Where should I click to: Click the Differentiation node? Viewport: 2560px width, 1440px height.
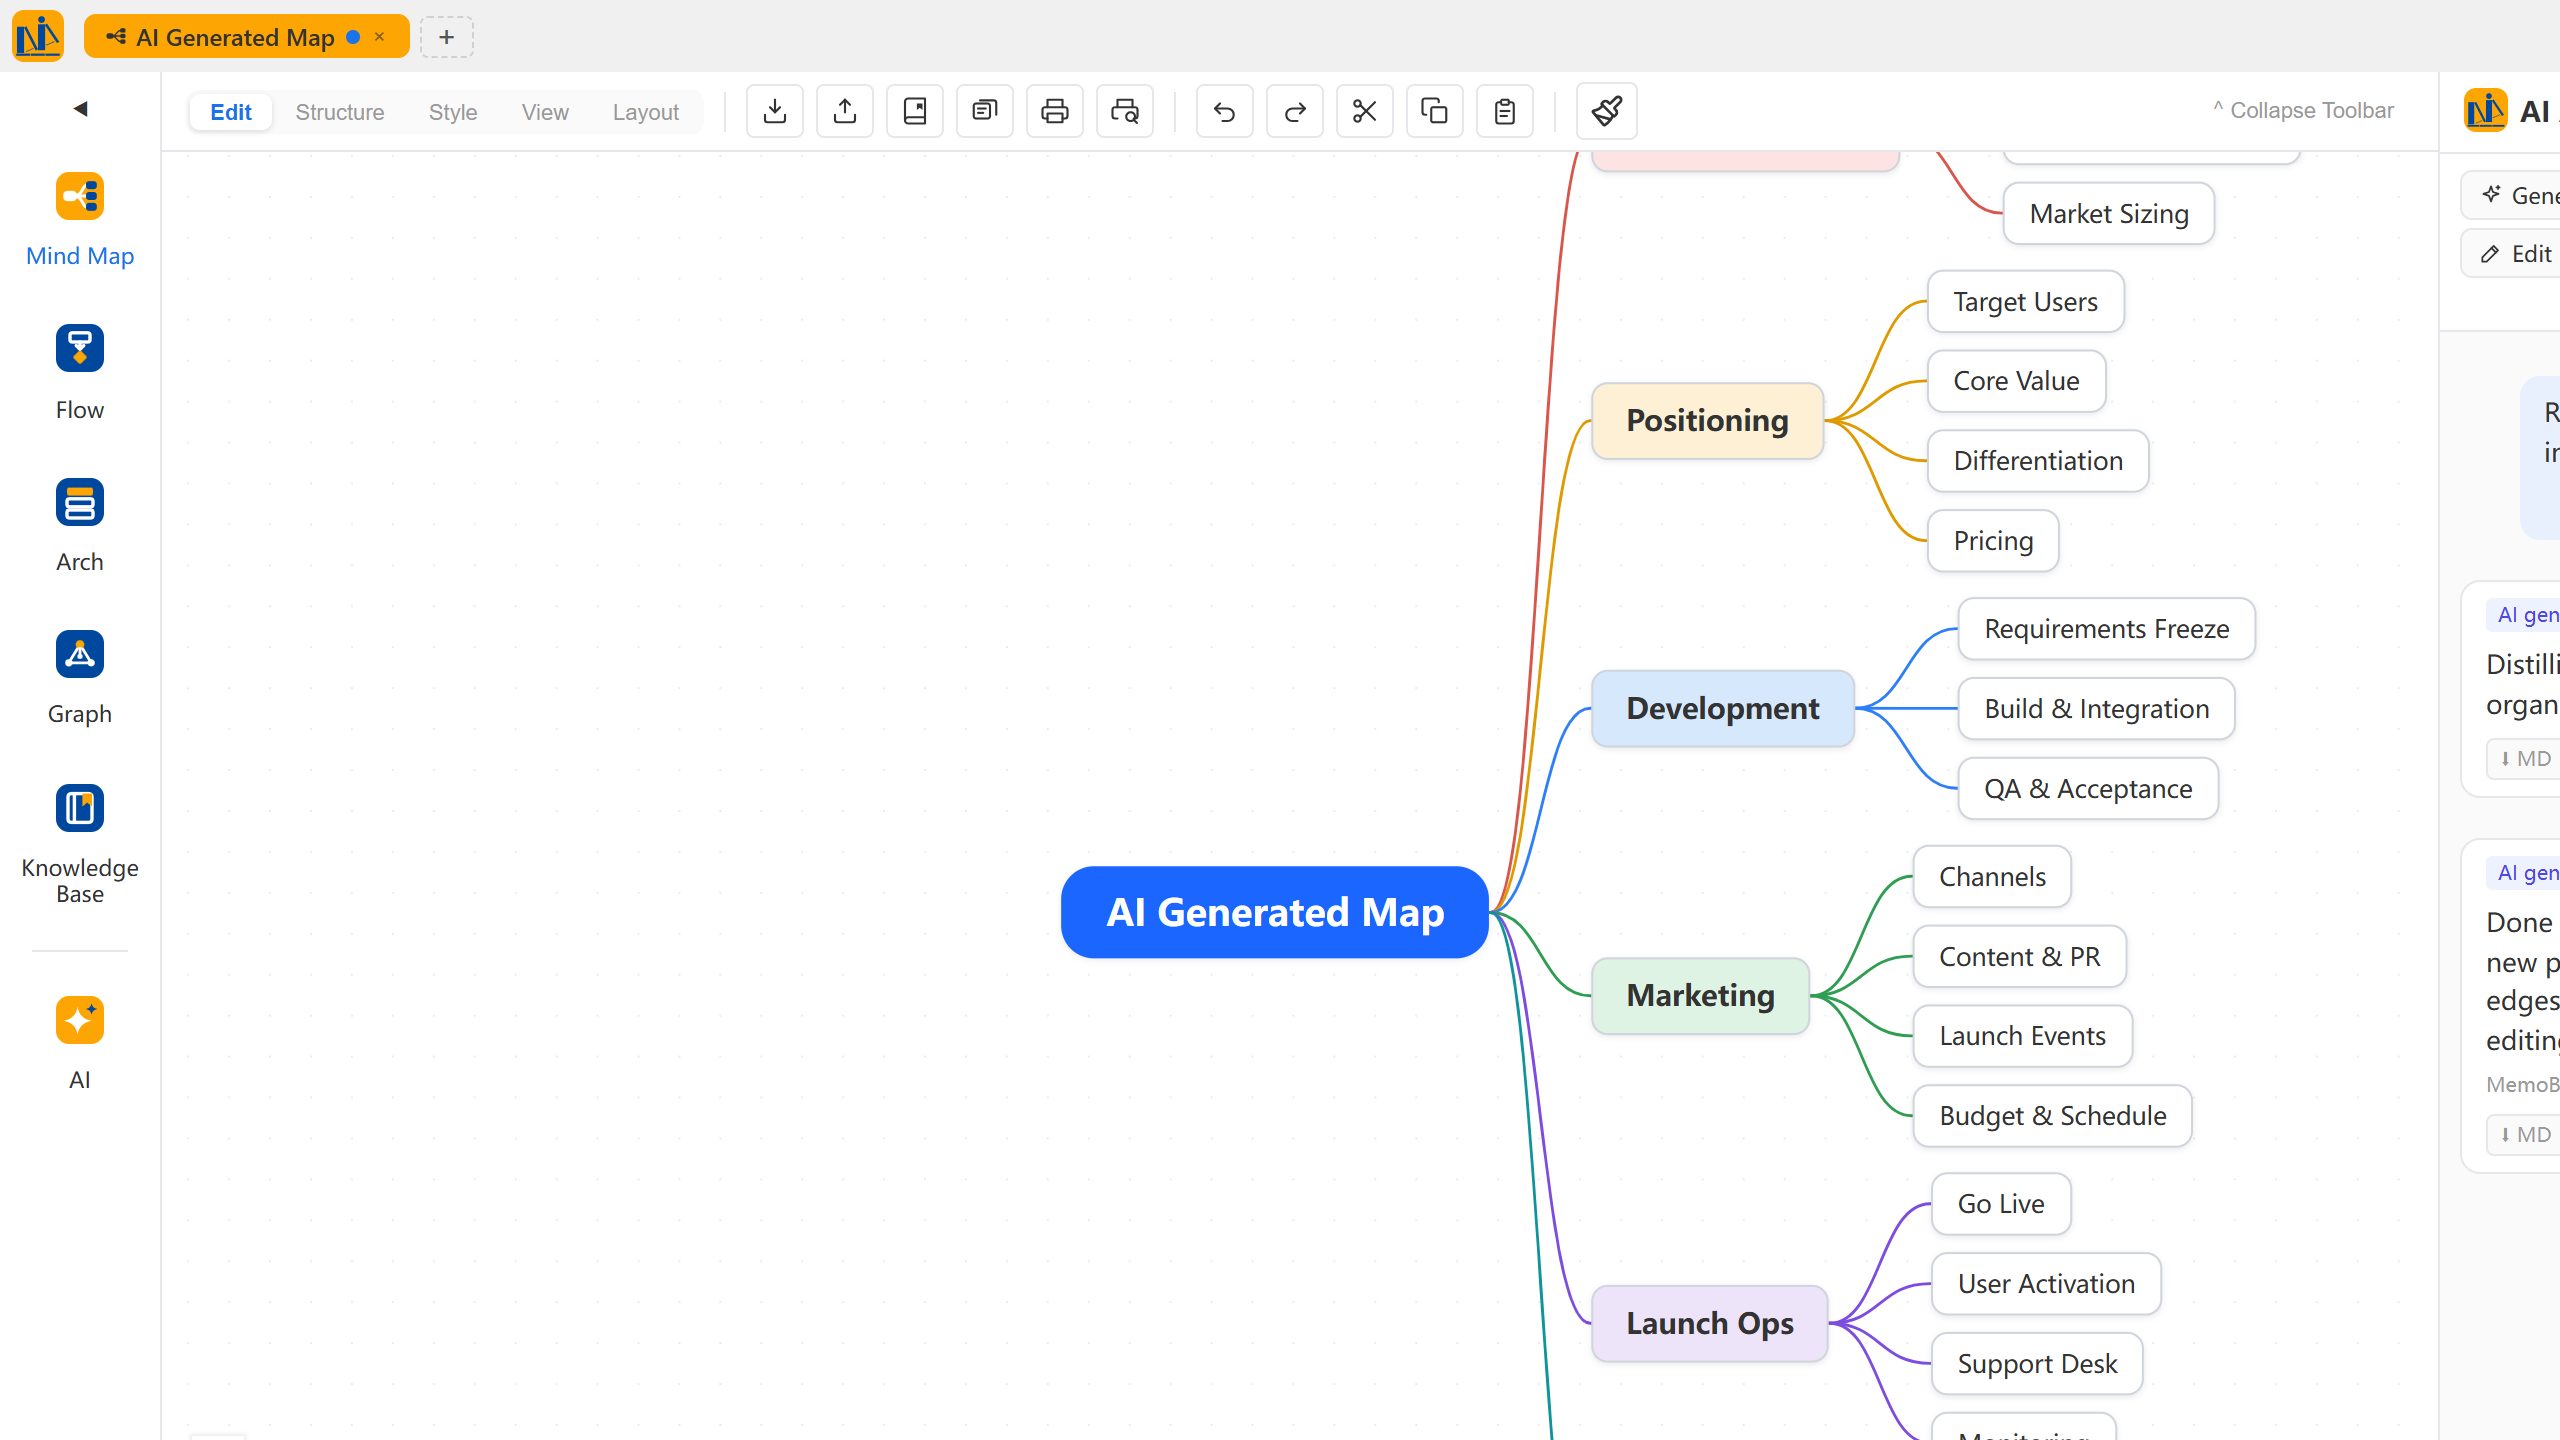2038,461
